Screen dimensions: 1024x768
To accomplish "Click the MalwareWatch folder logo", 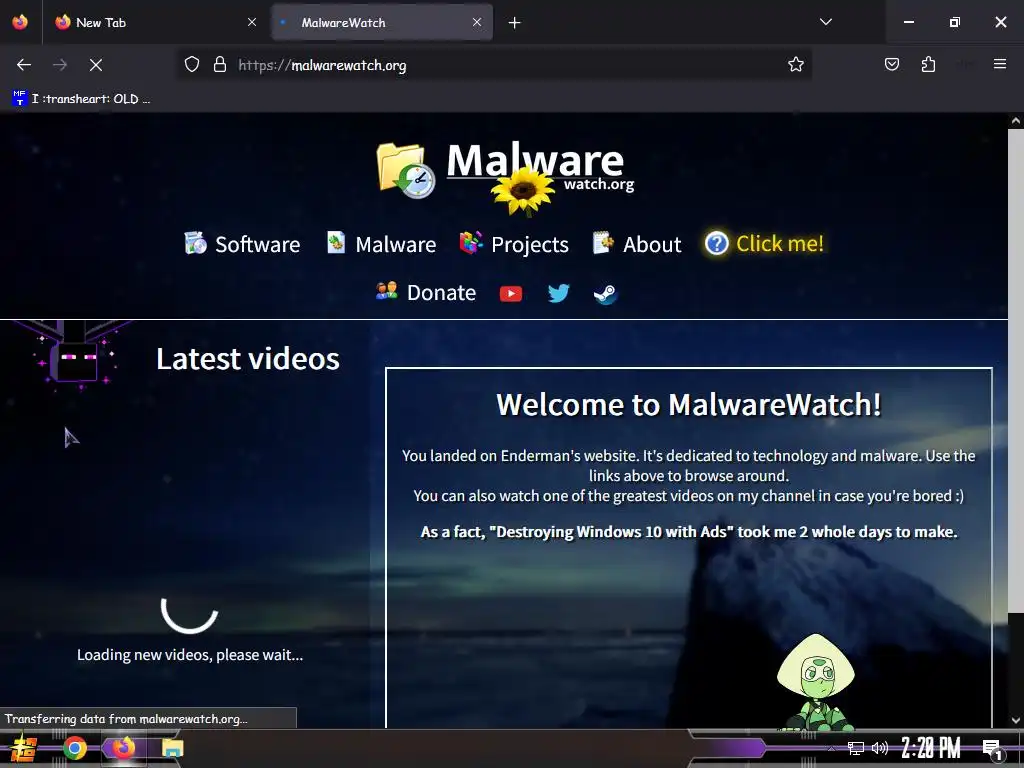I will 406,170.
